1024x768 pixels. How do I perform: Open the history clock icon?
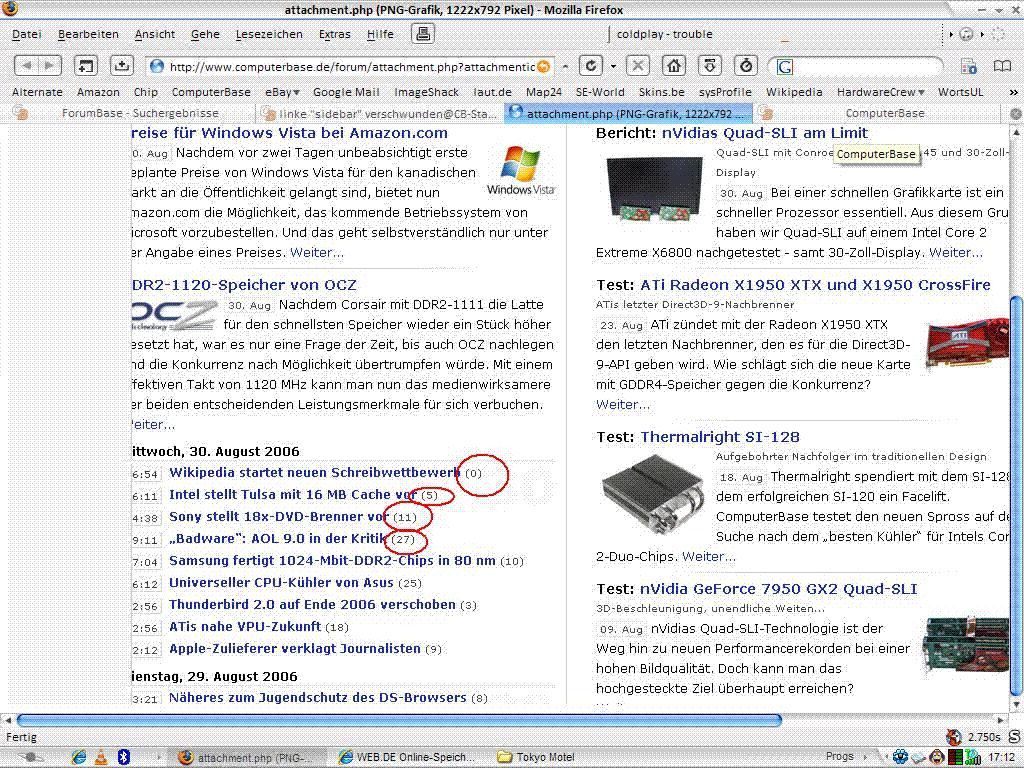[746, 66]
